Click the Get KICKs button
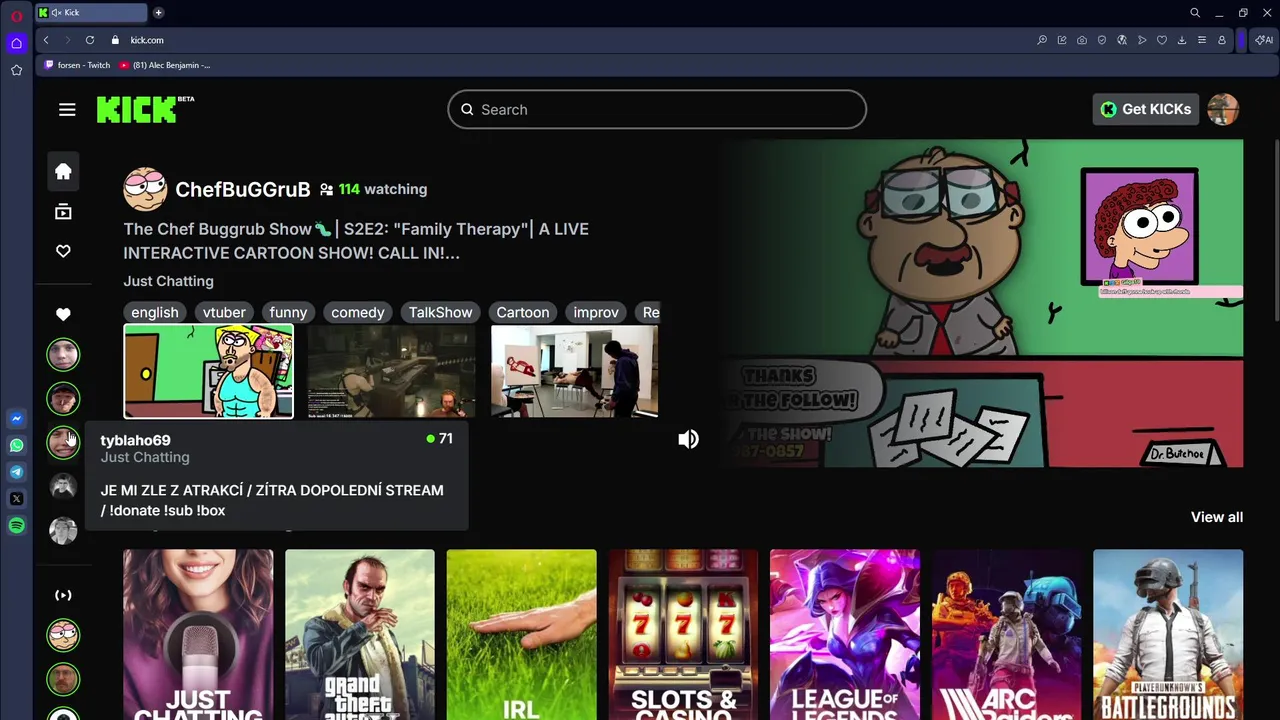Screen dimensions: 1280x720 point(1146,109)
